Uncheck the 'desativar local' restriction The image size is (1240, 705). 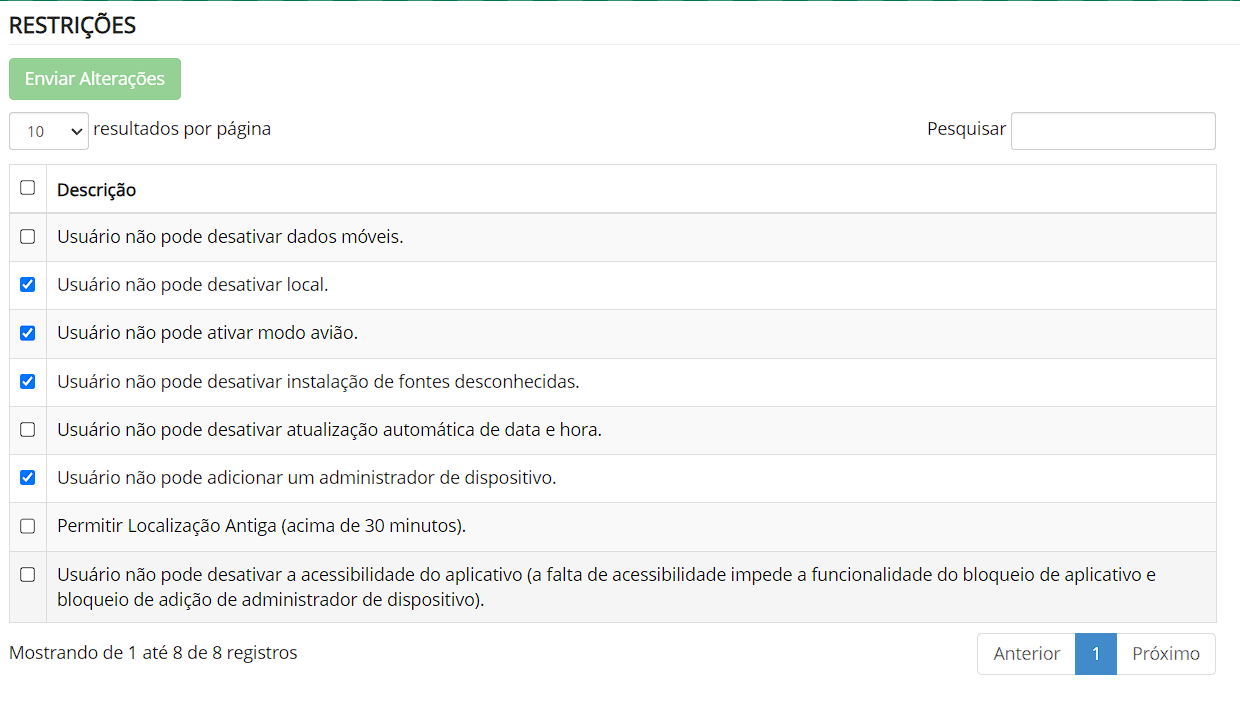[28, 285]
